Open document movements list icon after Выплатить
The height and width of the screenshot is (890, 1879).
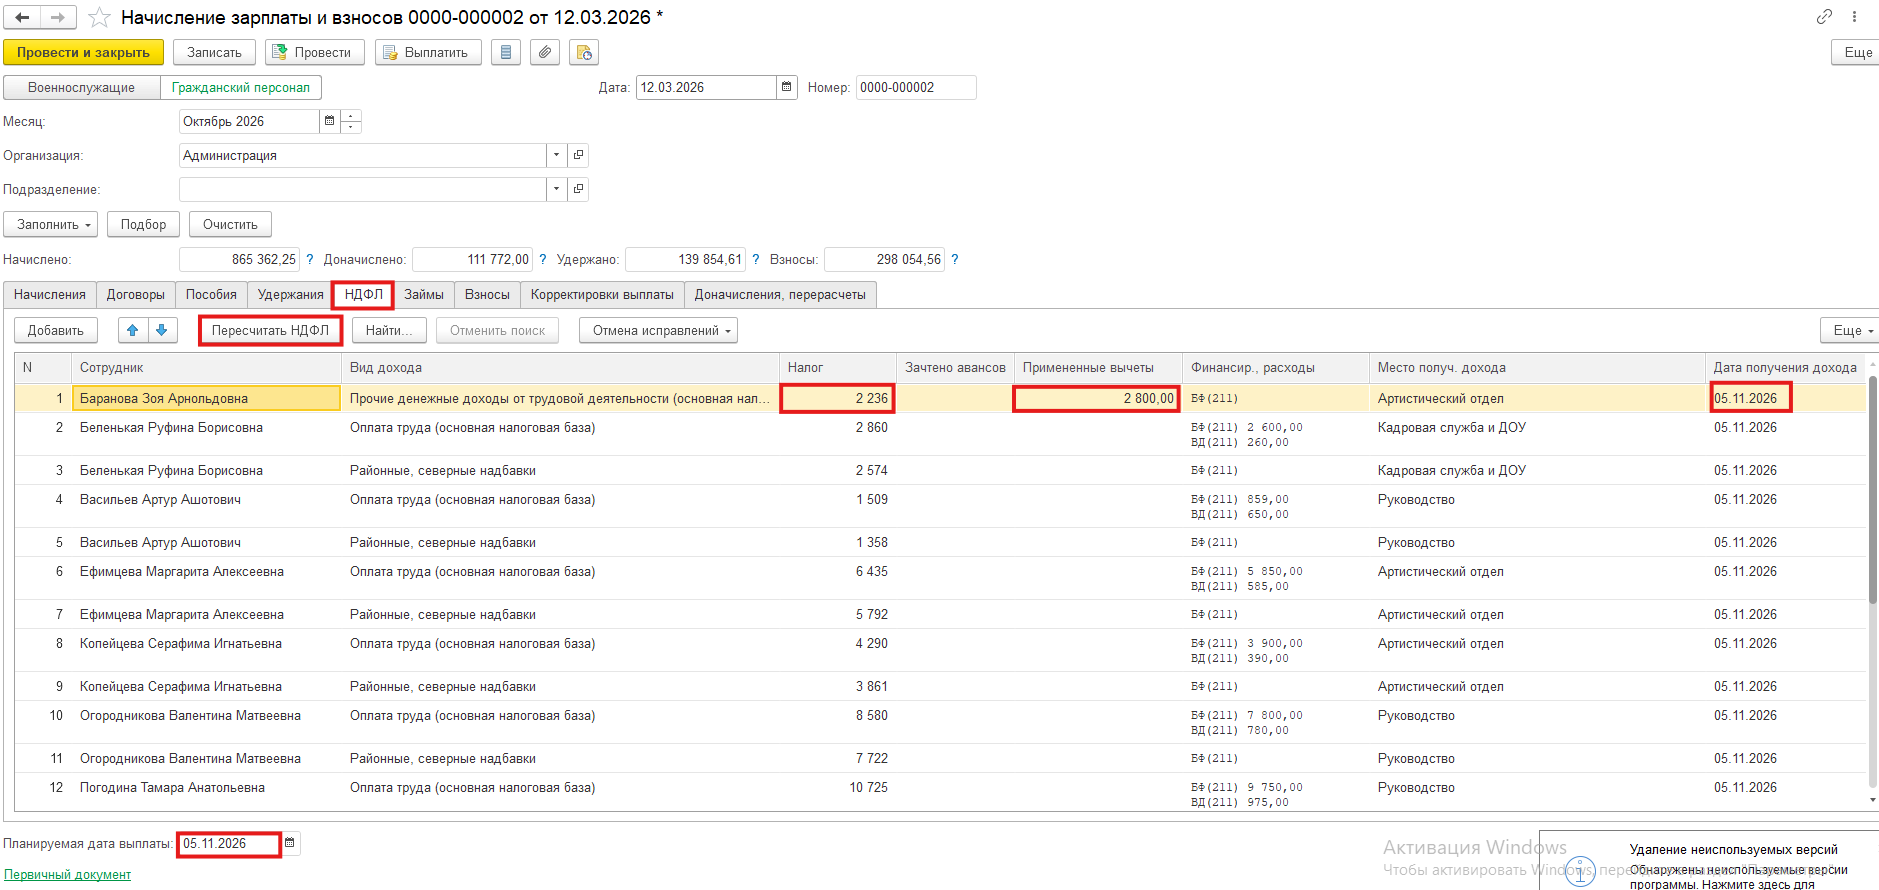click(x=506, y=52)
